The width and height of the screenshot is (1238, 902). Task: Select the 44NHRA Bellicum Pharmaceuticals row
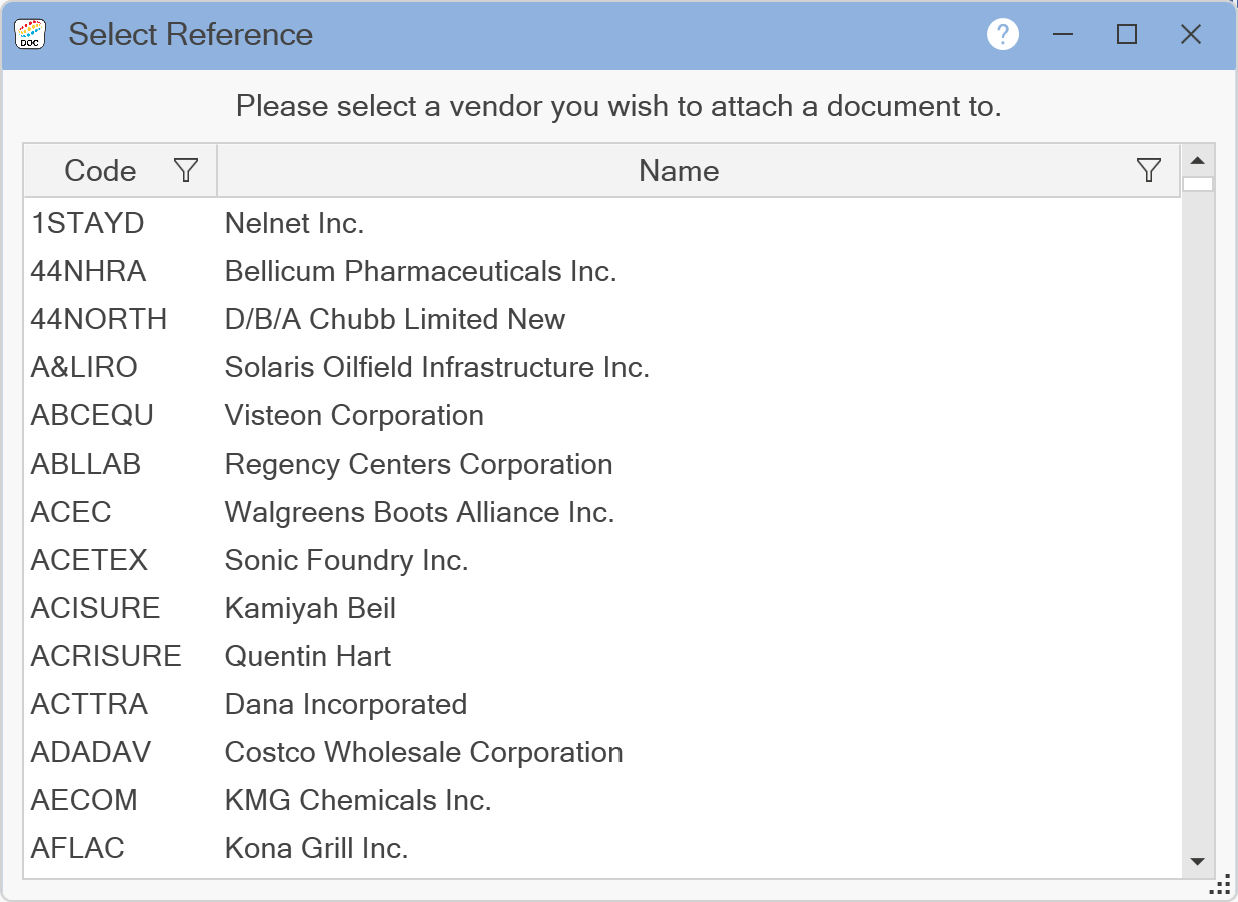point(420,271)
